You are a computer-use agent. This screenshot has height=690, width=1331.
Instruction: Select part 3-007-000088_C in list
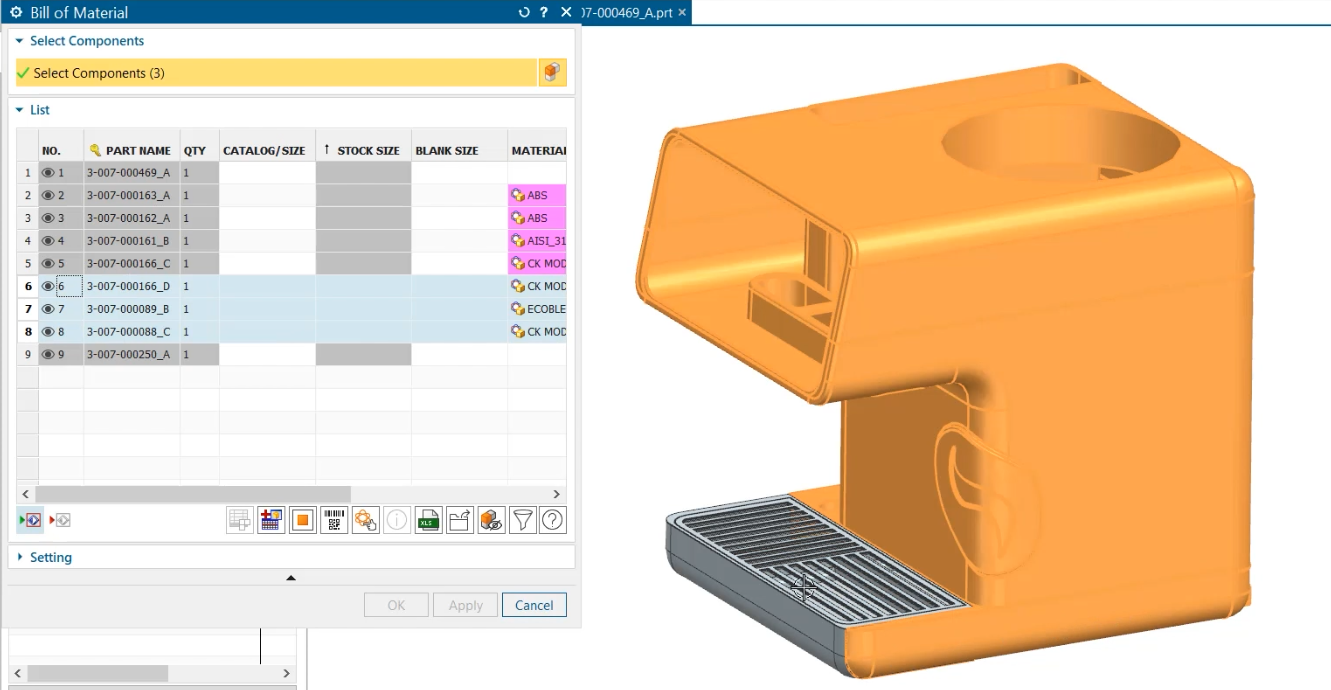pos(128,332)
